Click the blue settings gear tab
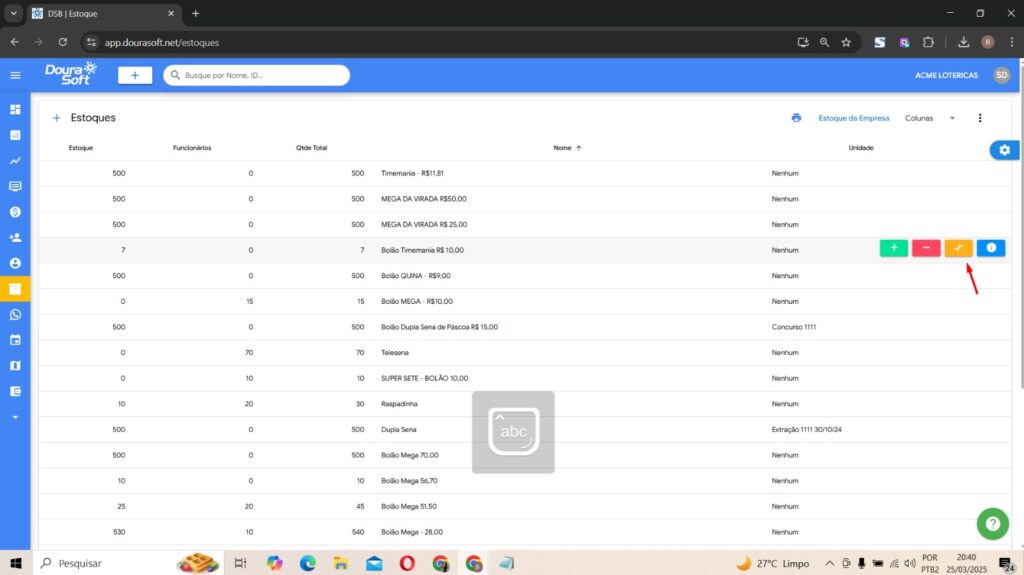Image resolution: width=1024 pixels, height=575 pixels. pos(1004,150)
